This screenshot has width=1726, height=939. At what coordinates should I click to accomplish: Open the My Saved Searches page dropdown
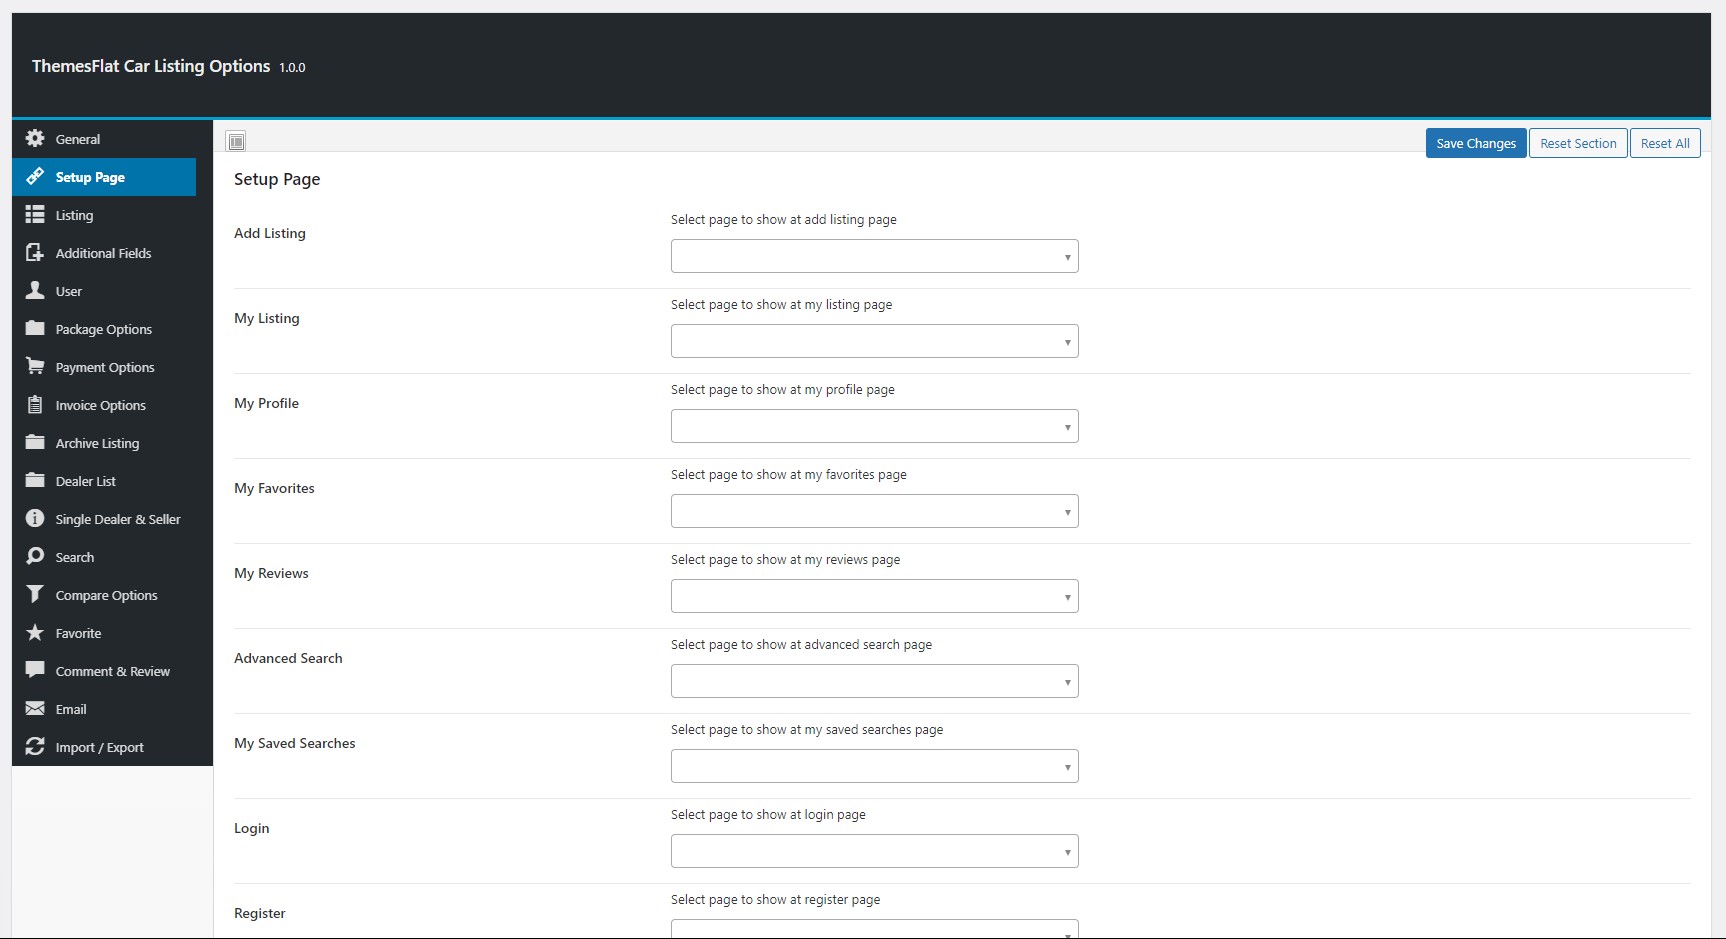point(874,766)
